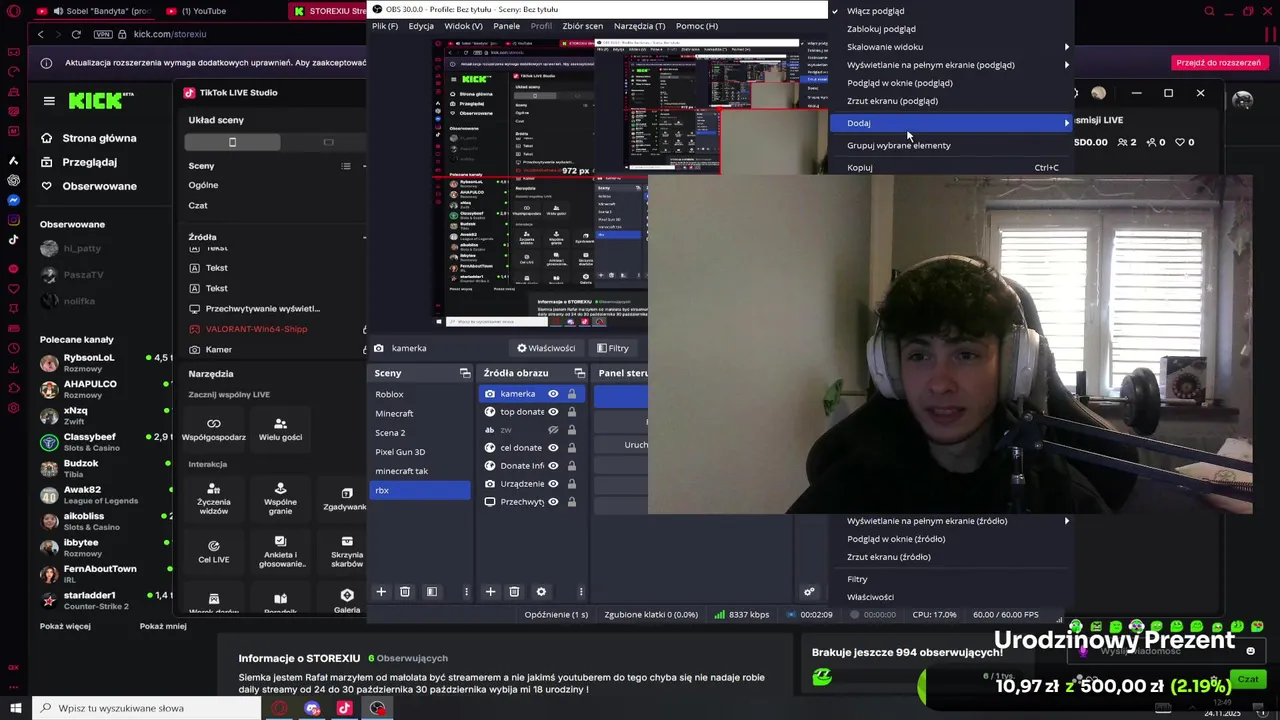
Task: Click Pokaż mniej in Kick sidebar
Action: pos(163,626)
